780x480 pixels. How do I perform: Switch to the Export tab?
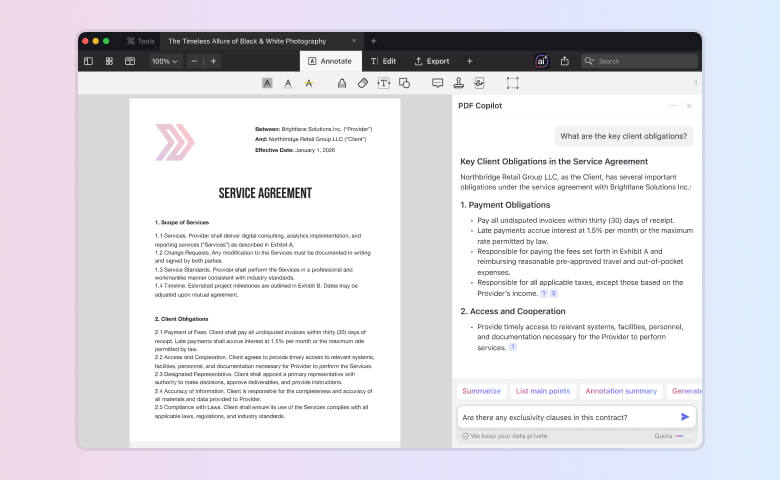click(432, 61)
